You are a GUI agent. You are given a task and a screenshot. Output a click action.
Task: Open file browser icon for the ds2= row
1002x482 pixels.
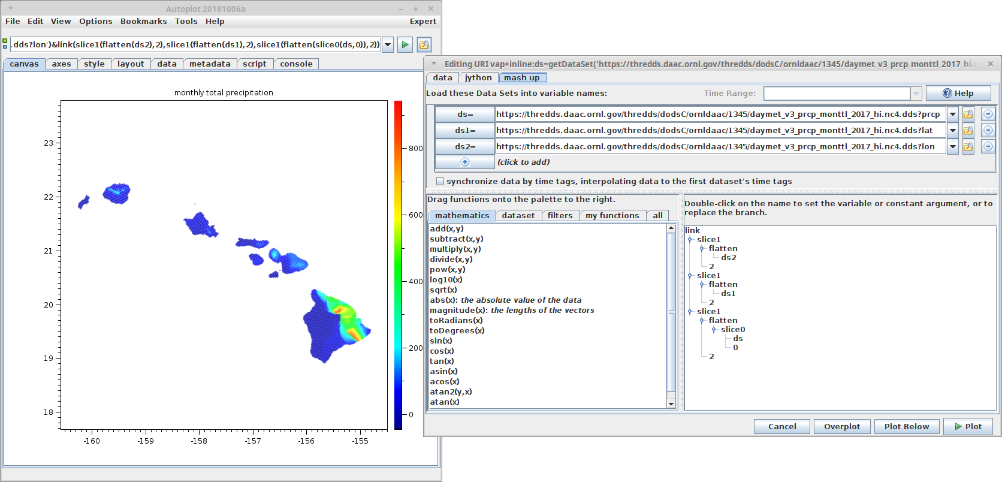(969, 146)
